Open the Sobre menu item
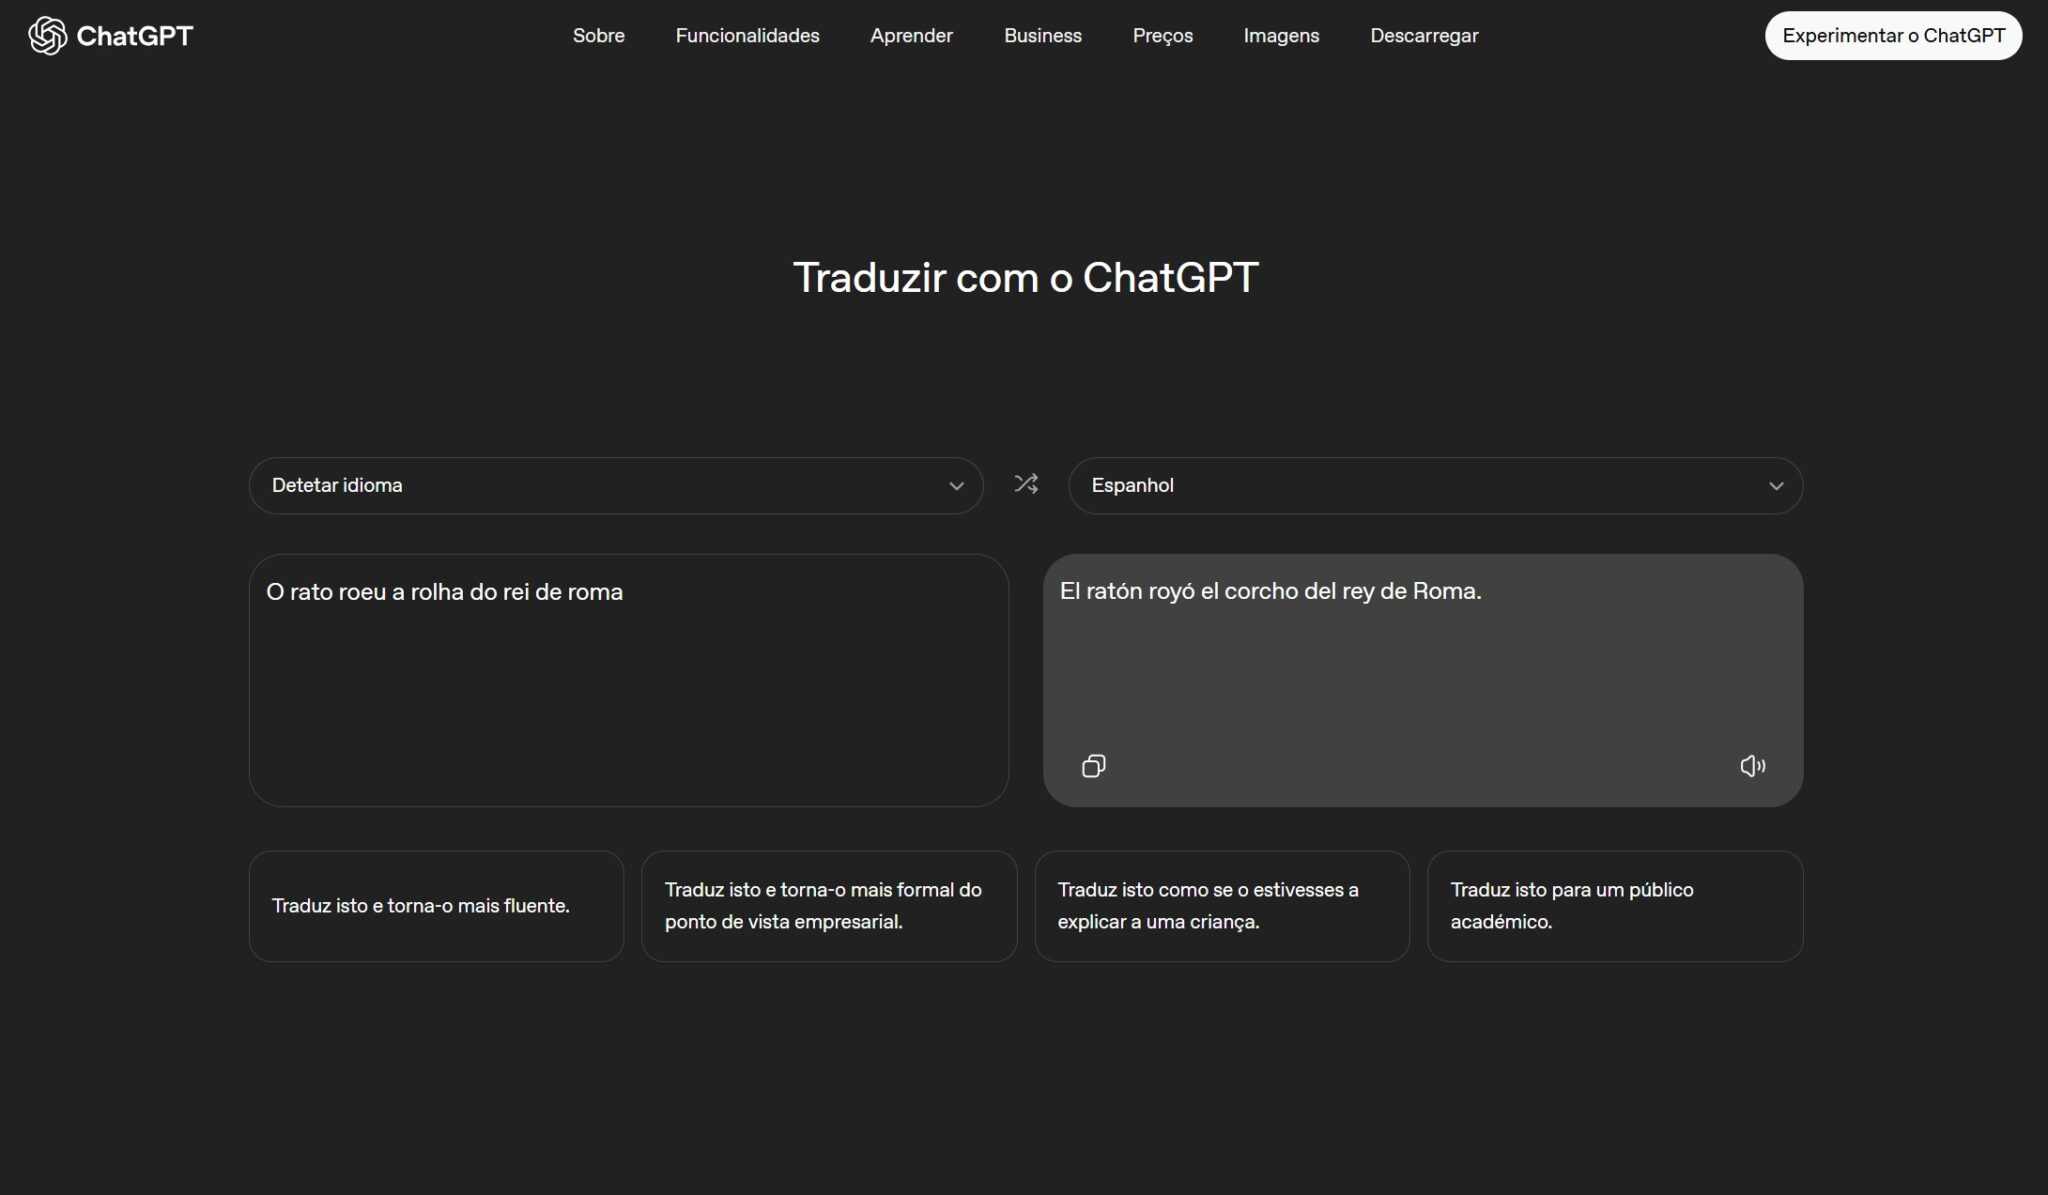Screen dimensions: 2048x1195 pos(598,35)
